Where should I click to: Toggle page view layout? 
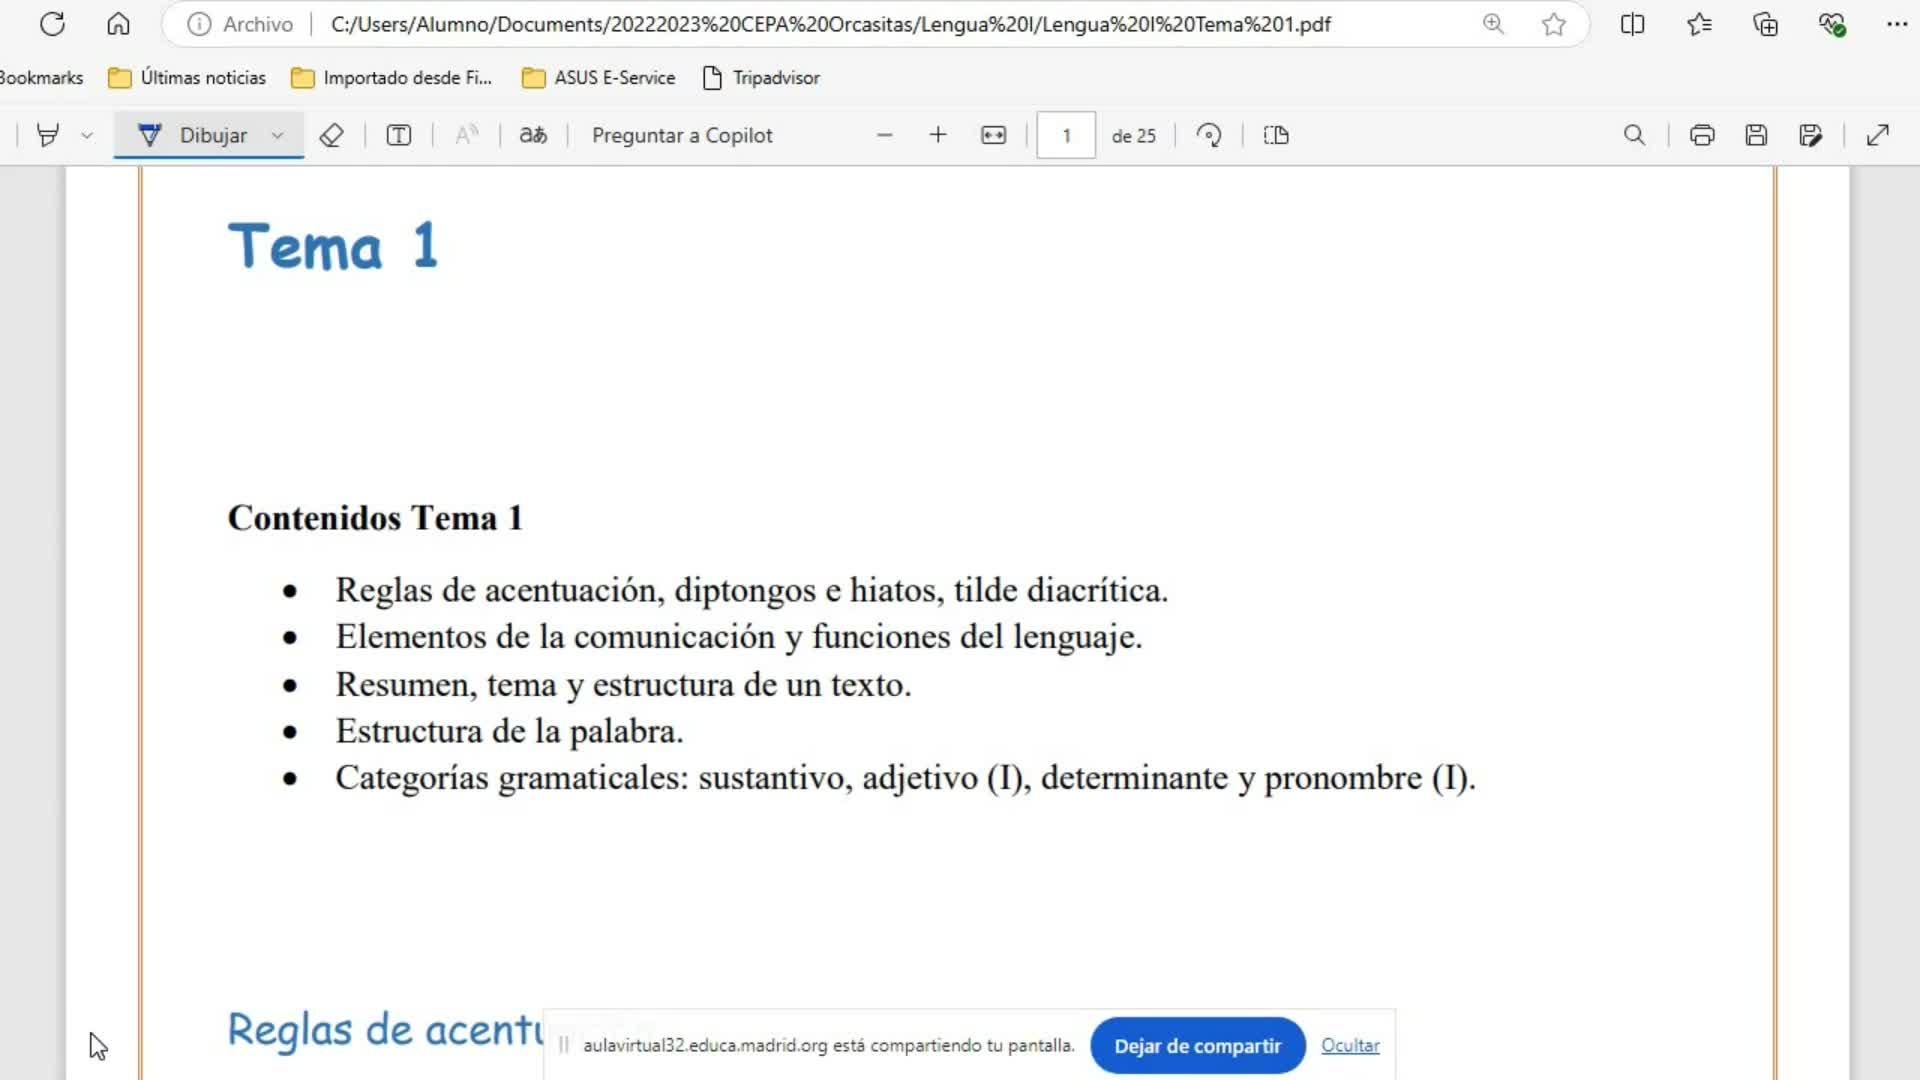[x=1276, y=135]
